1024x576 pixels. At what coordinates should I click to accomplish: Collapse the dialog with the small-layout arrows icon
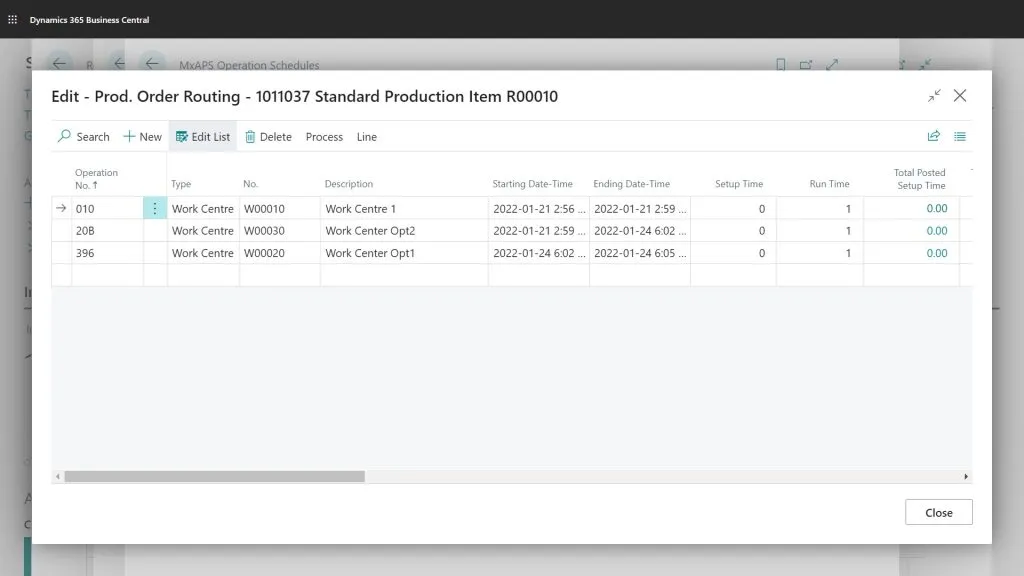935,96
